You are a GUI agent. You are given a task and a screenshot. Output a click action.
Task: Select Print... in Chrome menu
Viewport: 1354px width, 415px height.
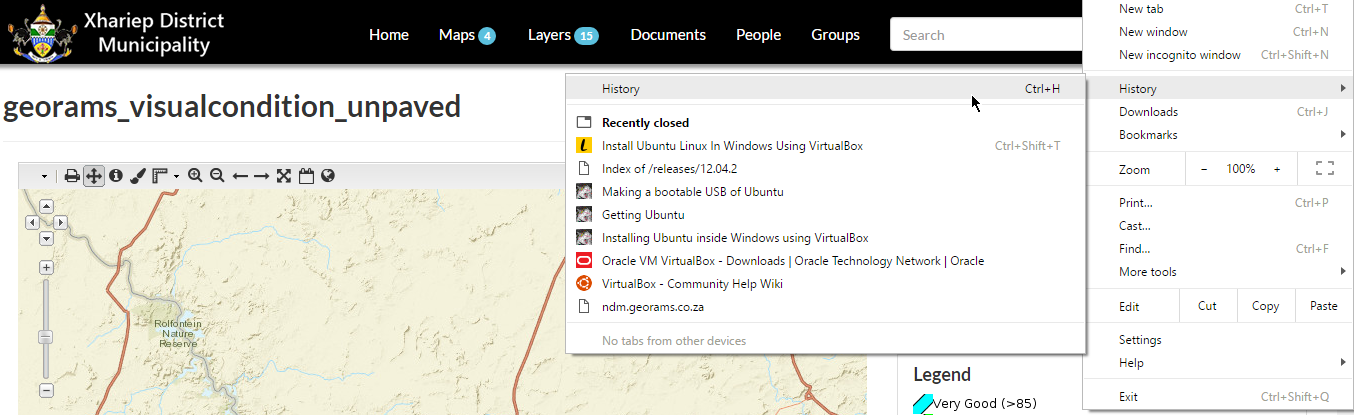[x=1218, y=203]
